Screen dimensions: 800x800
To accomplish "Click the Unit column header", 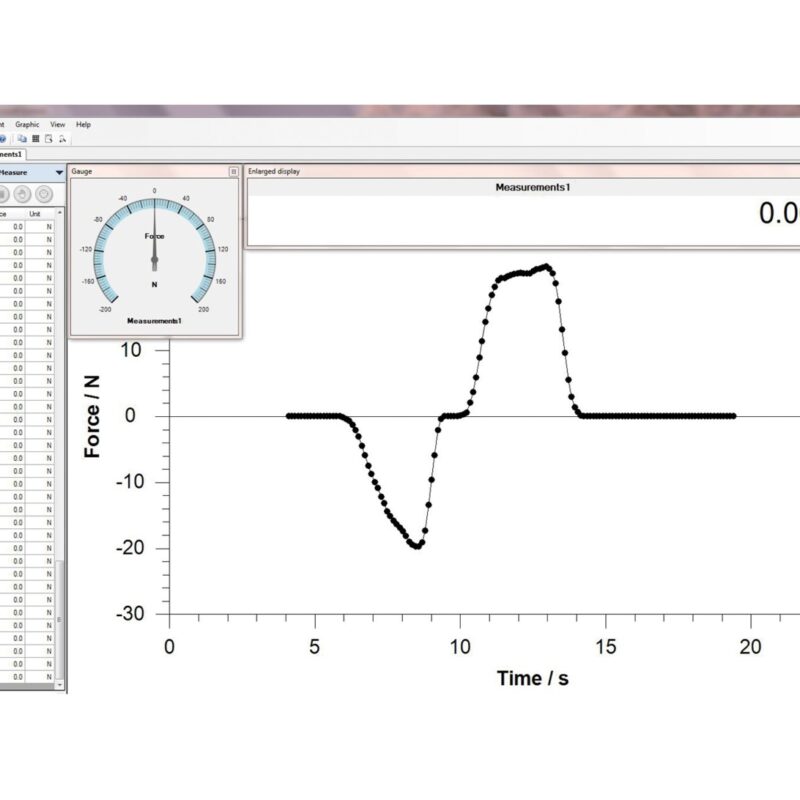I will [34, 213].
